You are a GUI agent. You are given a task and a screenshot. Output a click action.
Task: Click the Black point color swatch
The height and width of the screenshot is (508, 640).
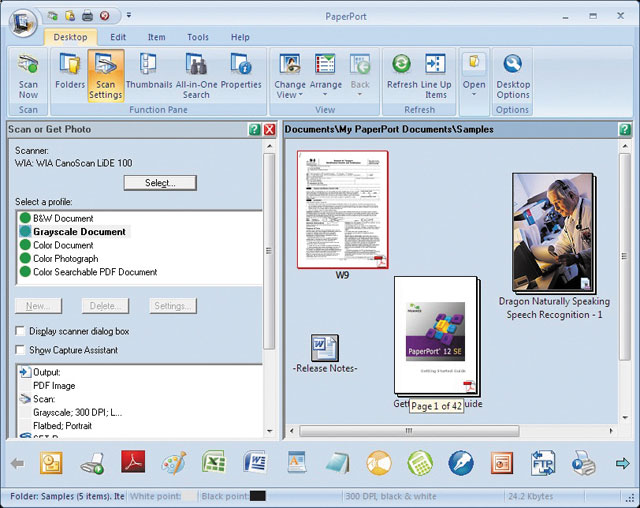pos(258,496)
